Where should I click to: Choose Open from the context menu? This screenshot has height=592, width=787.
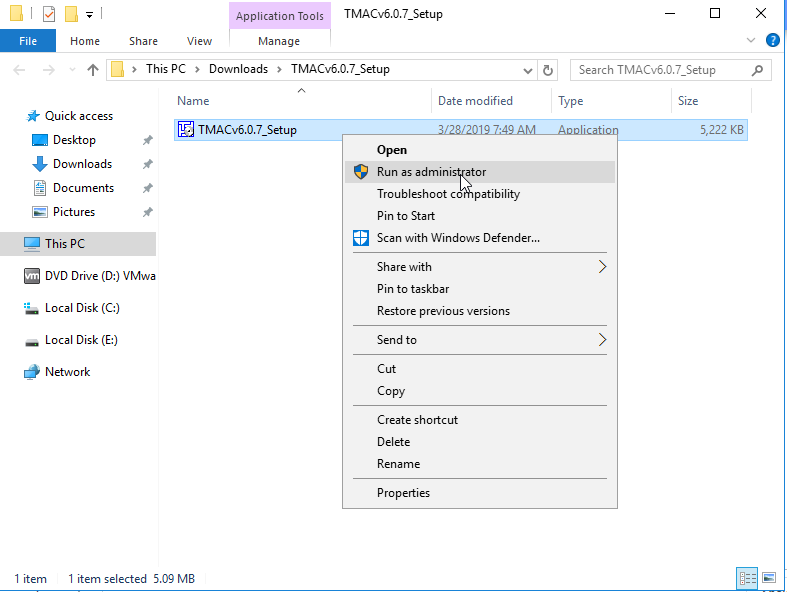click(x=479, y=150)
